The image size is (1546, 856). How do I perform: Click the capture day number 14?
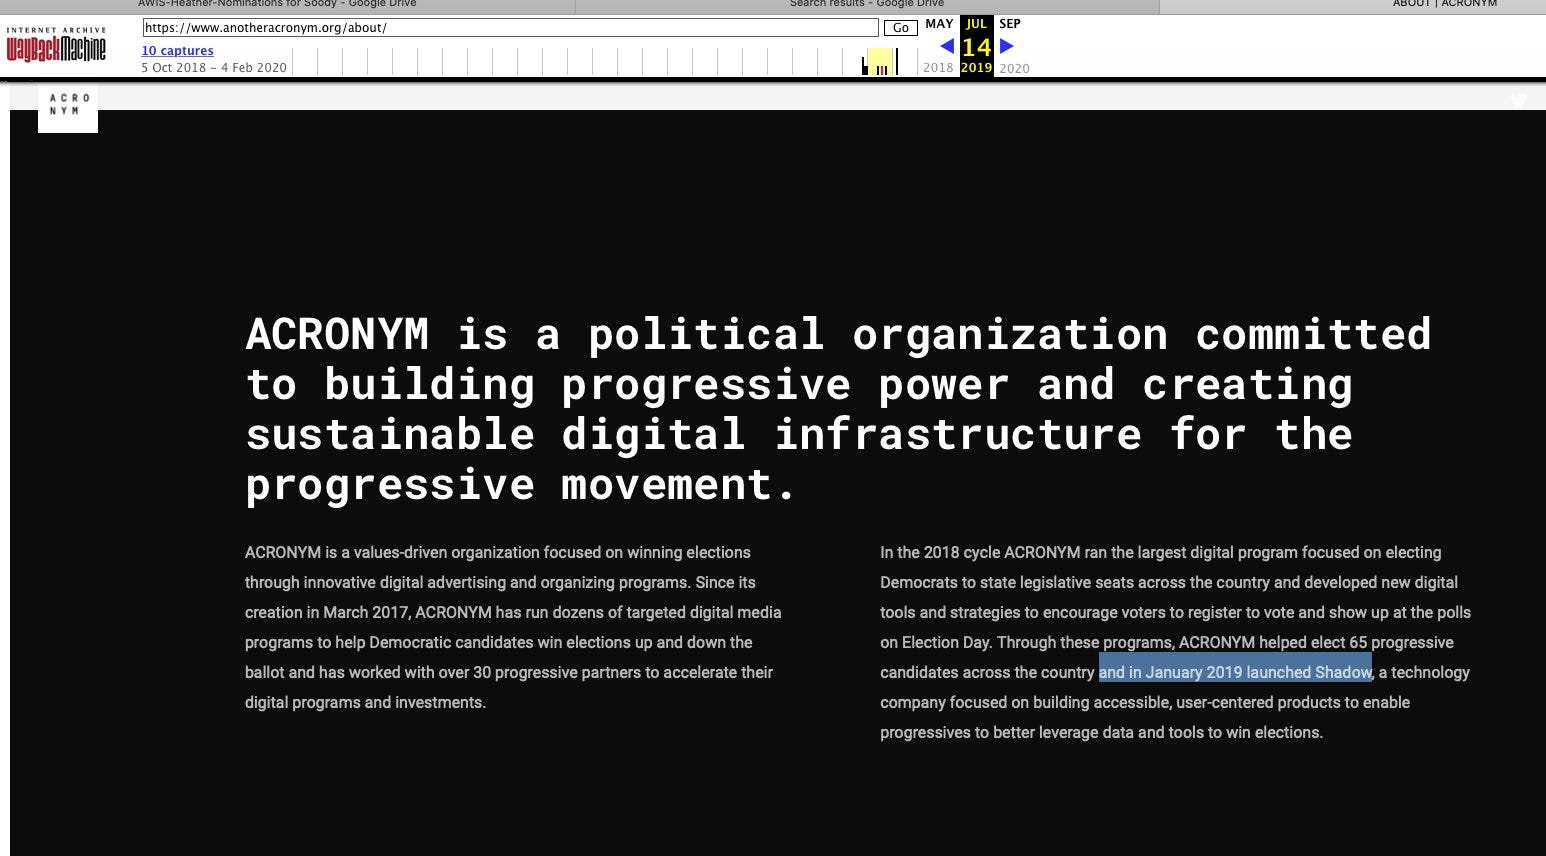tap(976, 47)
